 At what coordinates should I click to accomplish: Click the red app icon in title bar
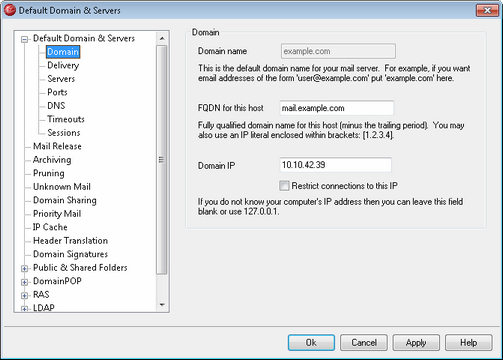pyautogui.click(x=10, y=10)
